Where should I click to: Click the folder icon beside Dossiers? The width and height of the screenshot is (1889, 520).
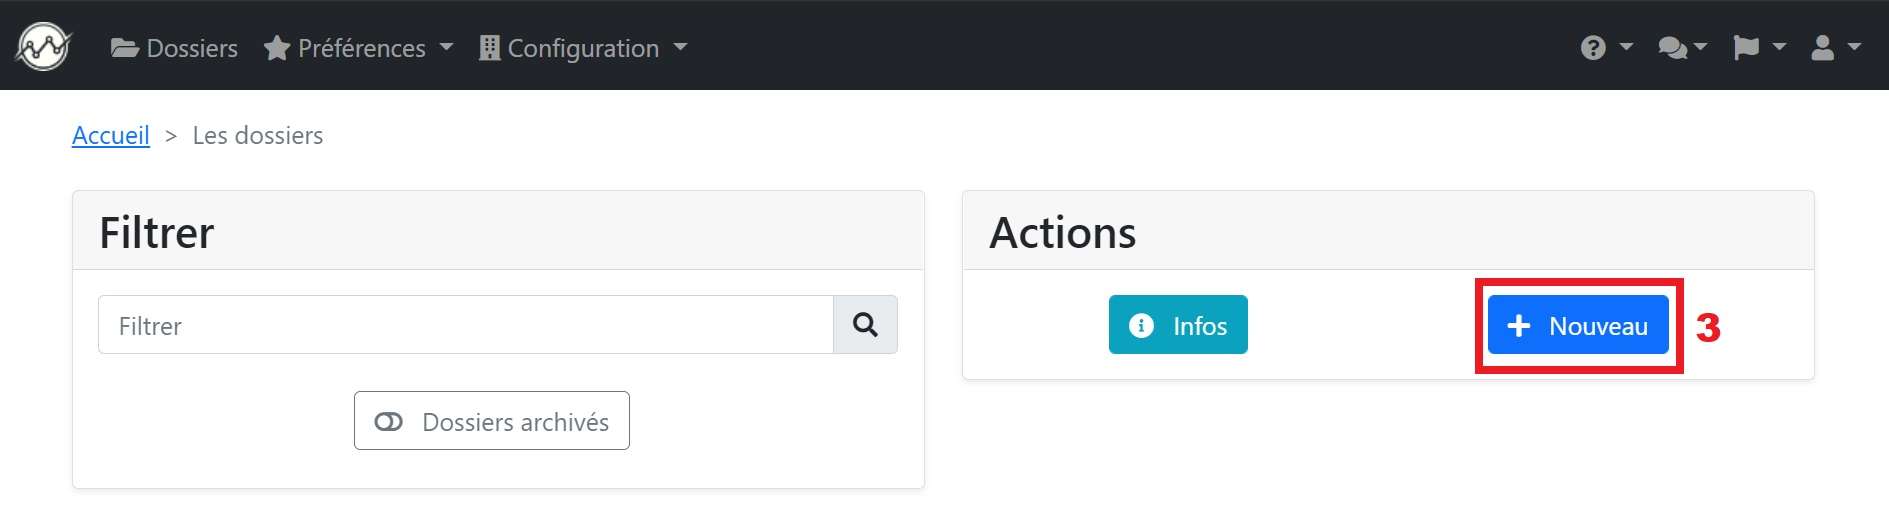(x=124, y=48)
